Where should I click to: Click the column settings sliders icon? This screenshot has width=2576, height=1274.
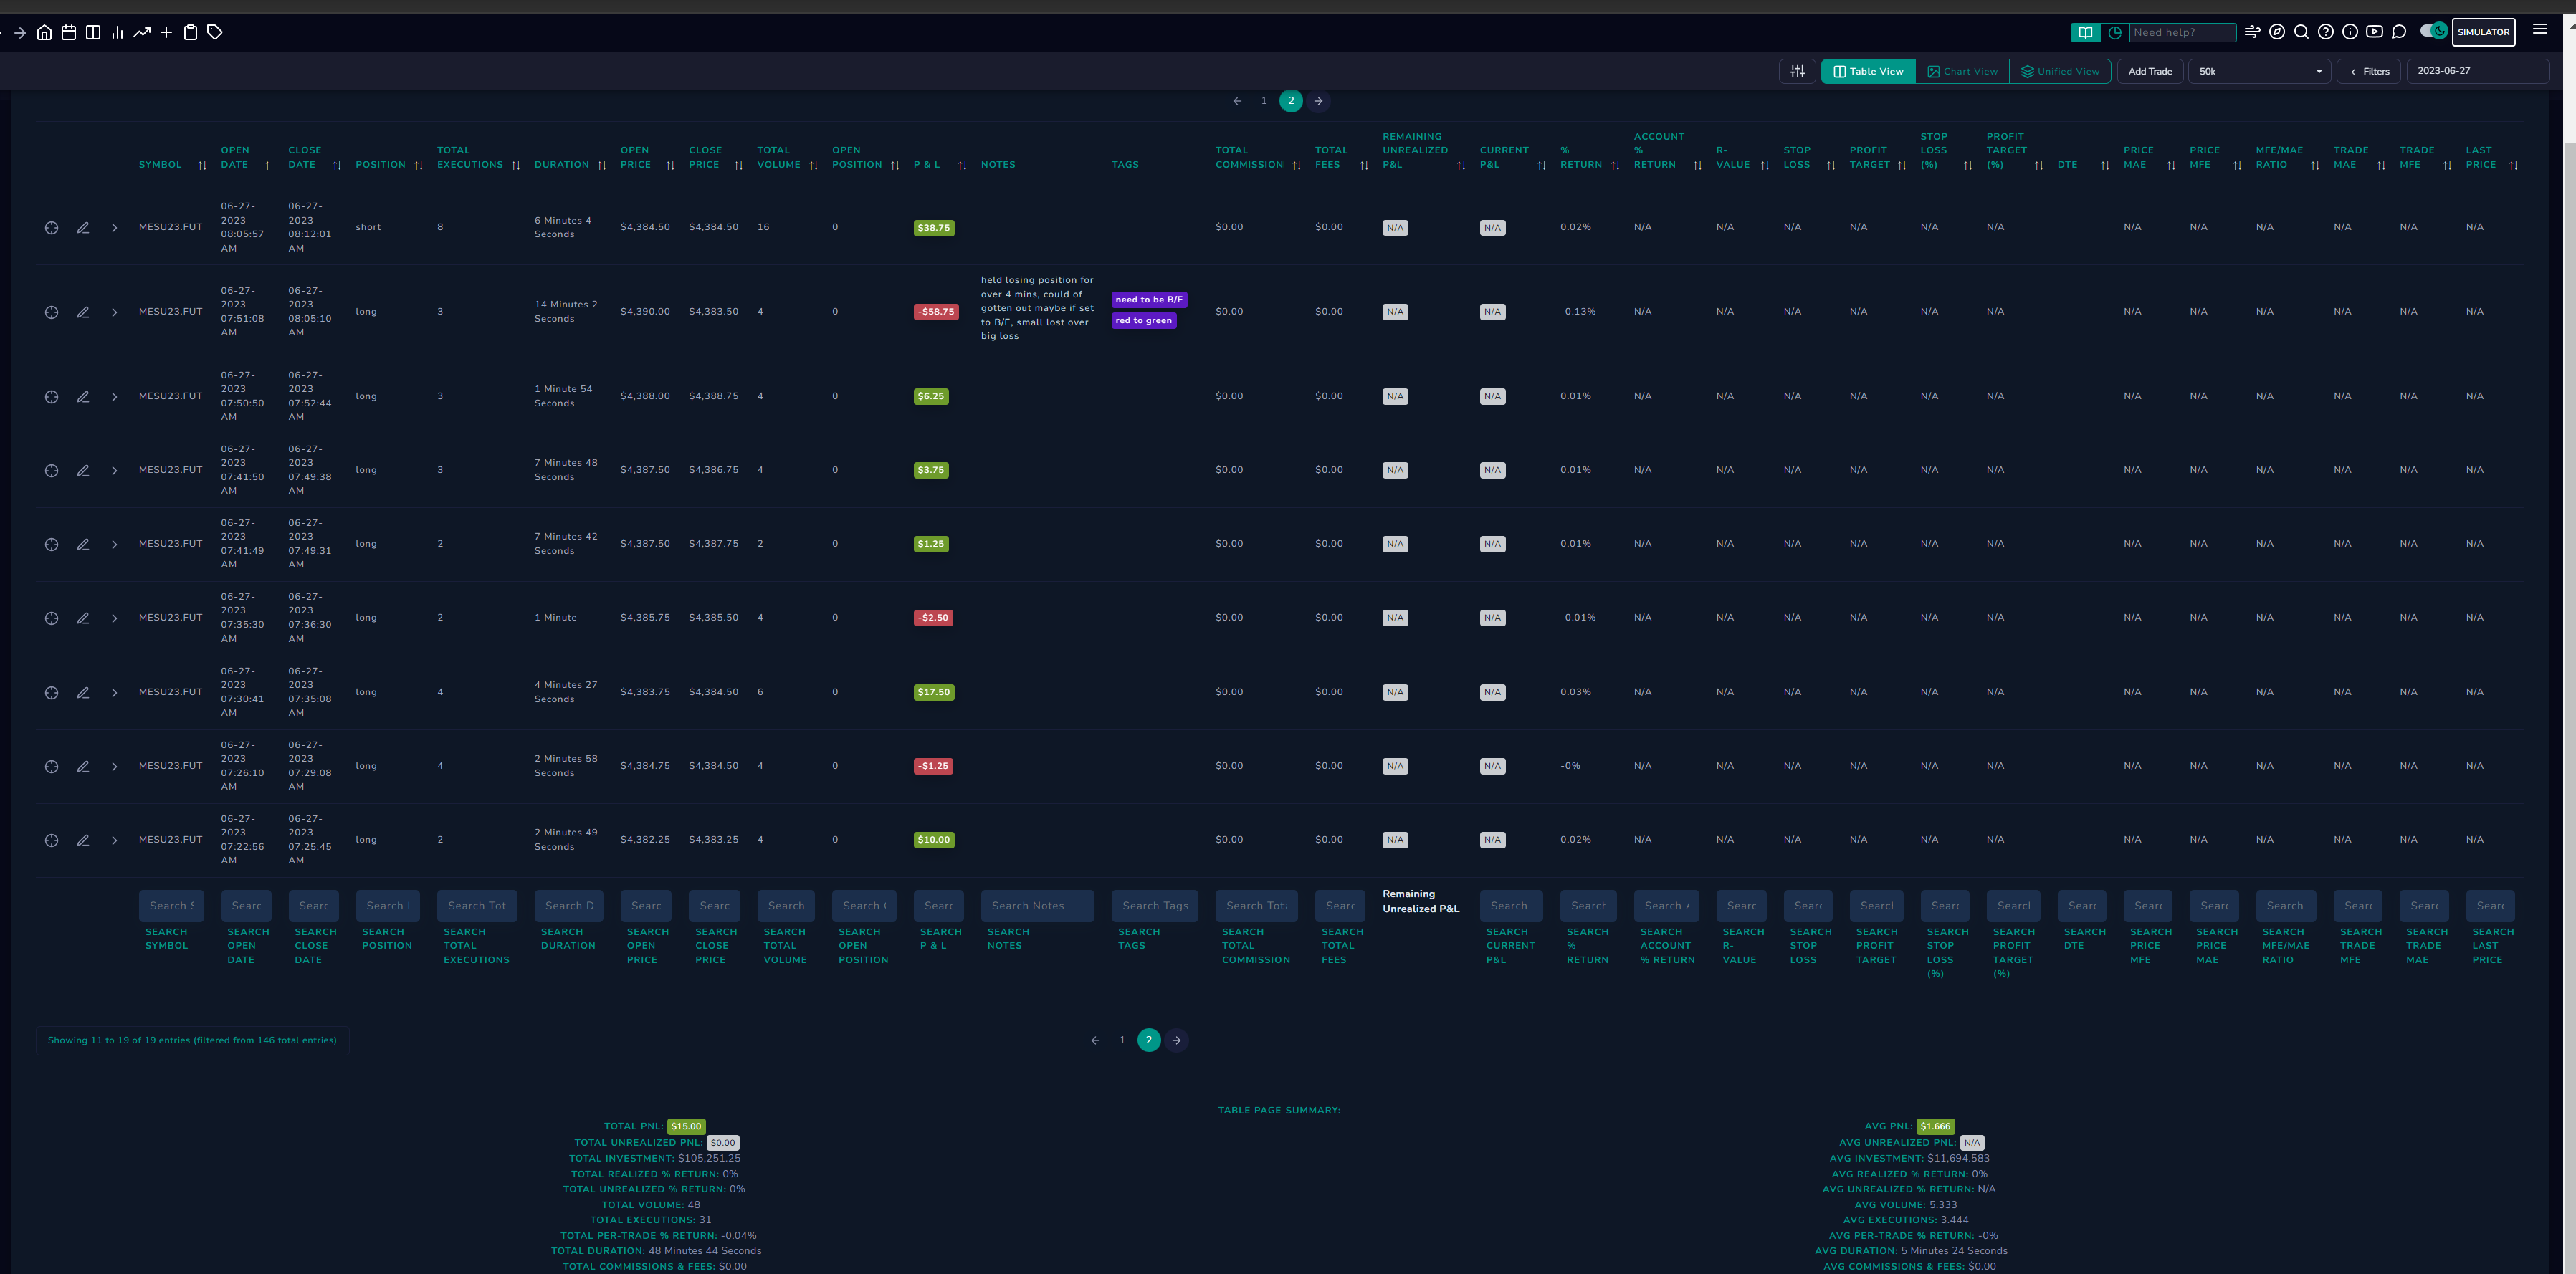tap(1797, 71)
